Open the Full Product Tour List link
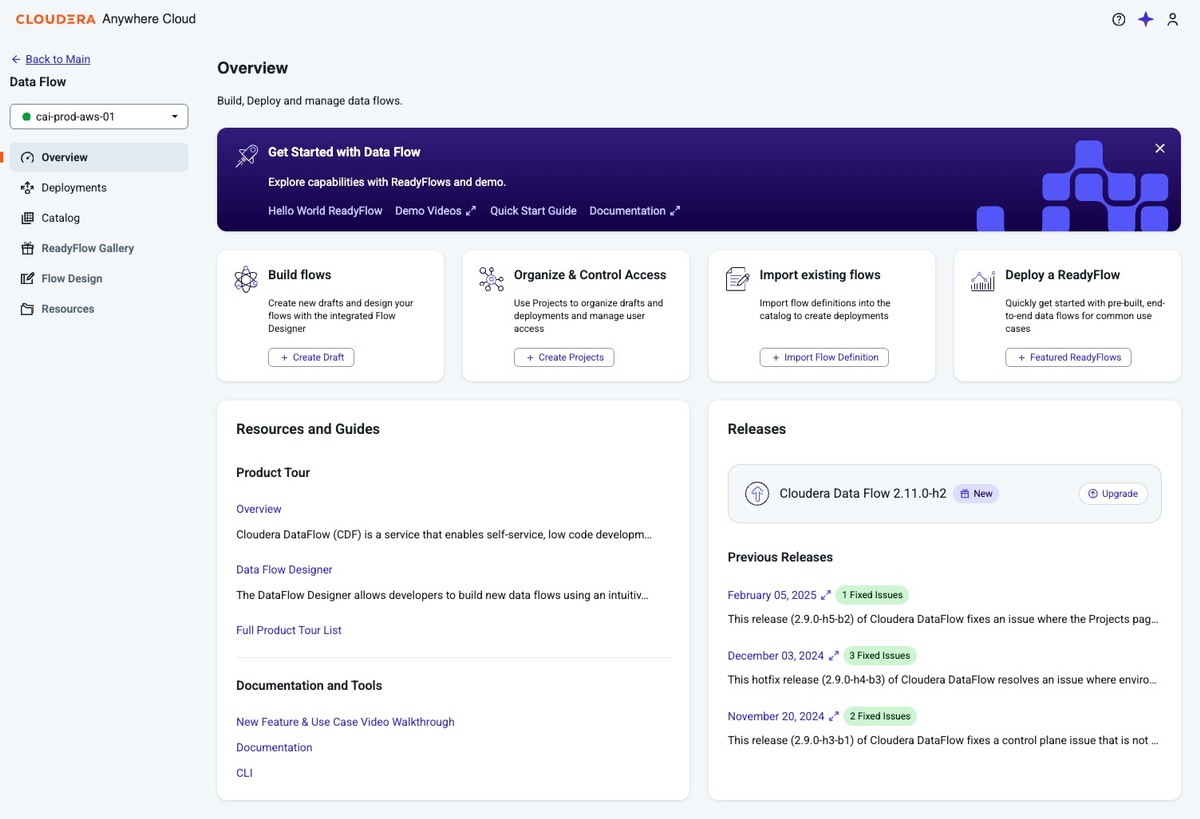 [289, 630]
